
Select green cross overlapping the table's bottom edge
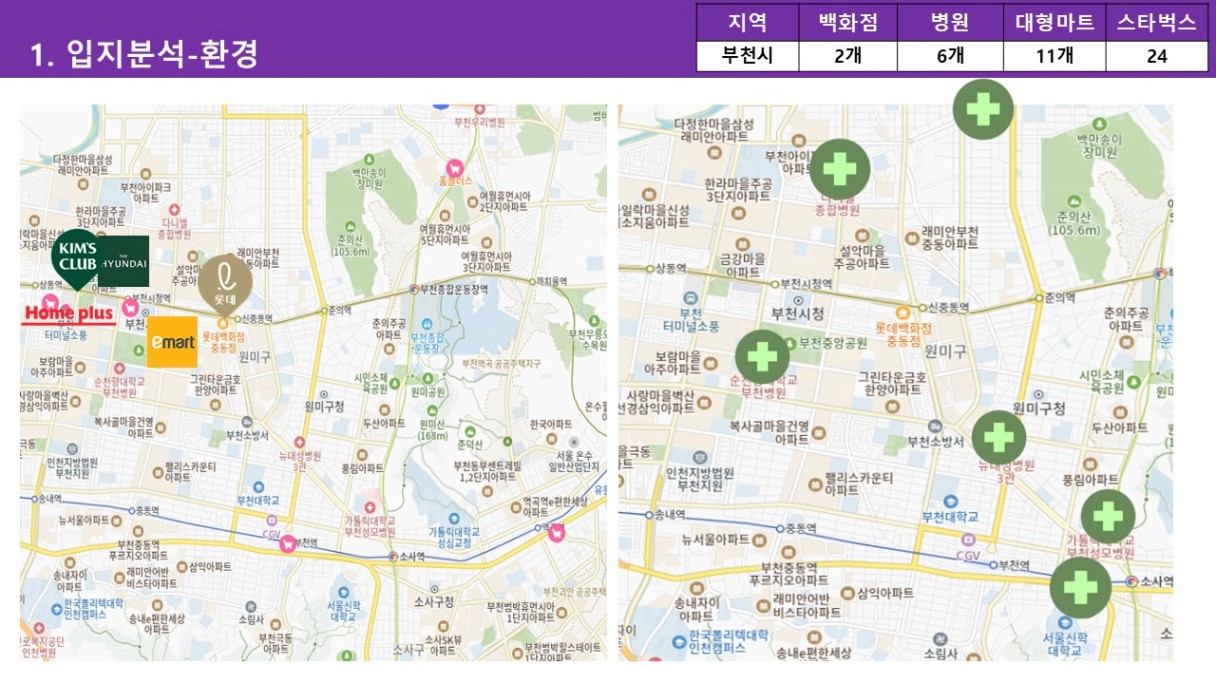pos(983,108)
